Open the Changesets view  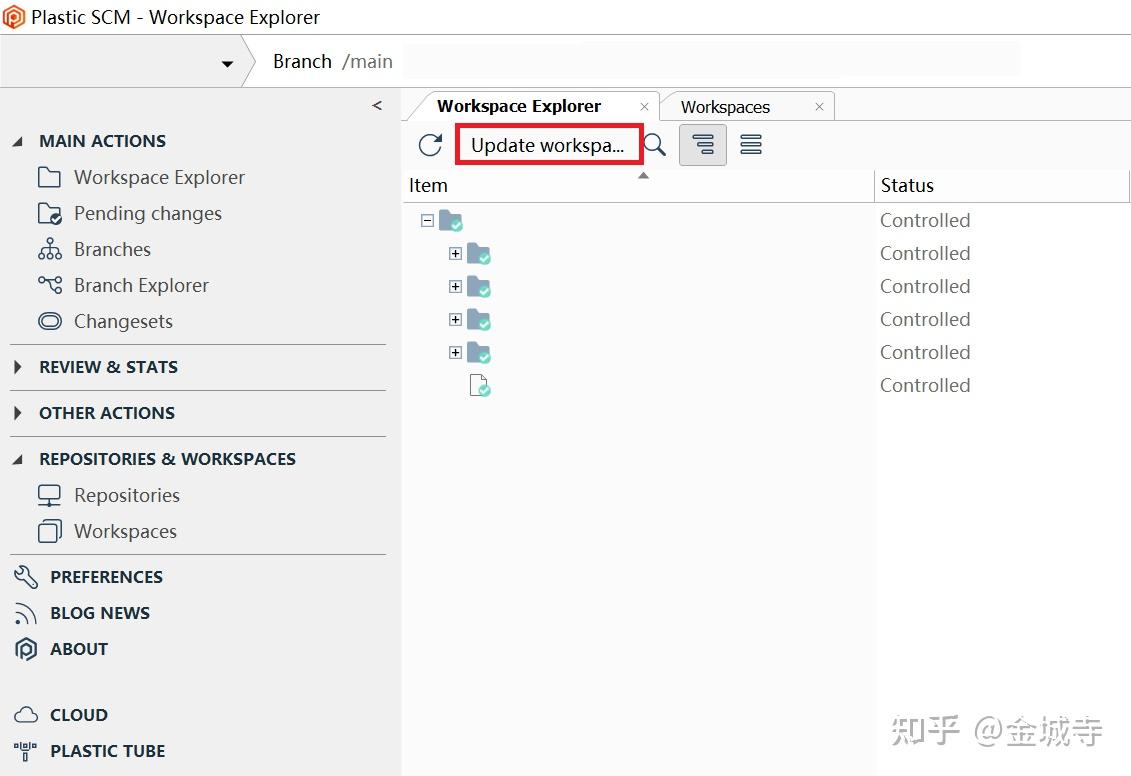[123, 322]
